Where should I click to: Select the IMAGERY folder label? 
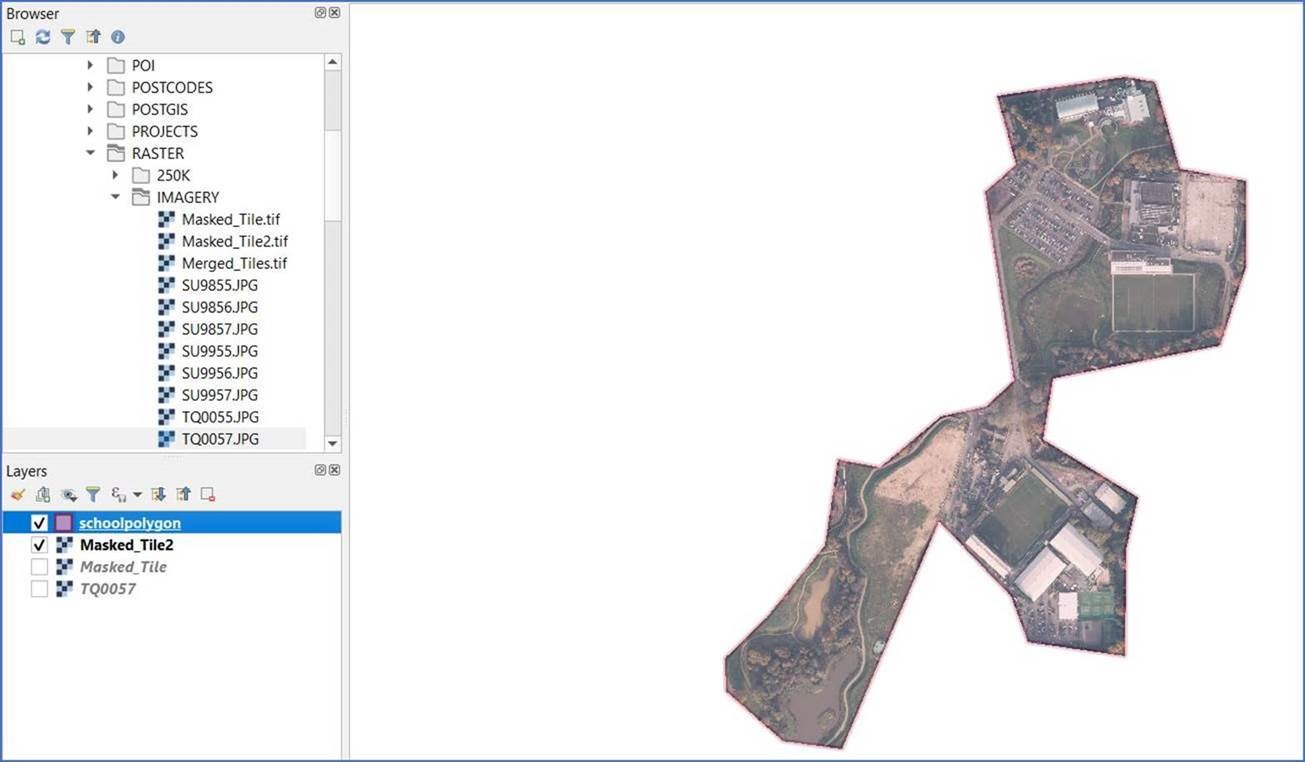point(188,197)
